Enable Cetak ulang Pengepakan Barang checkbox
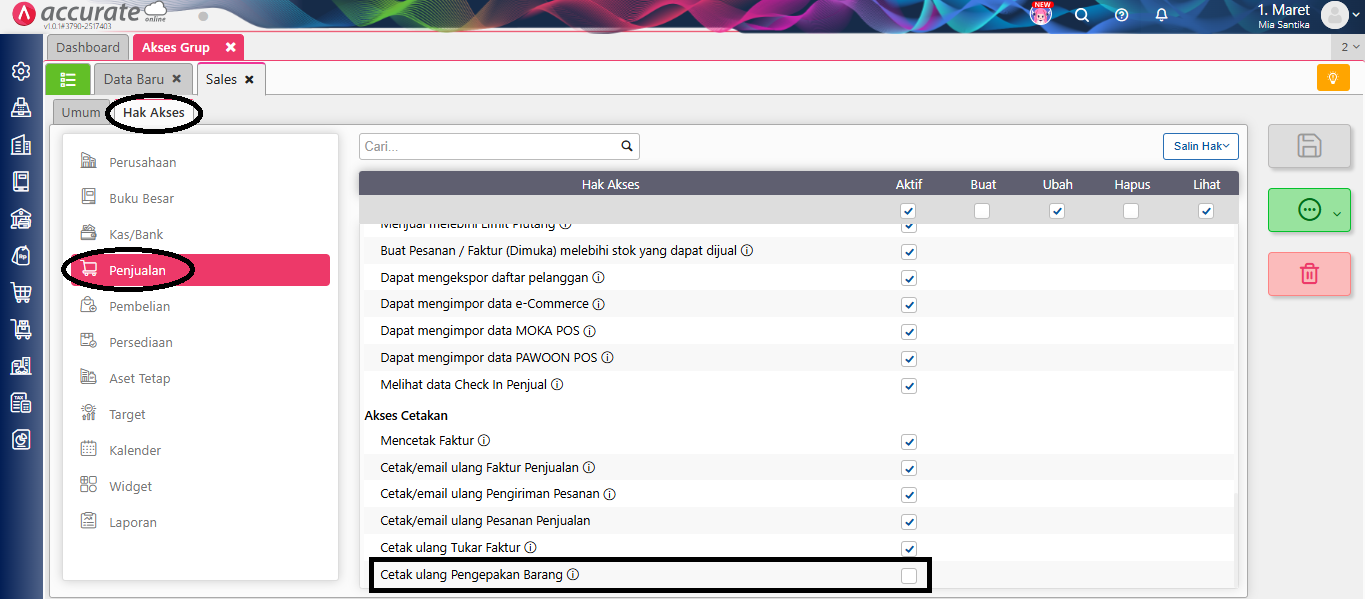 [908, 575]
